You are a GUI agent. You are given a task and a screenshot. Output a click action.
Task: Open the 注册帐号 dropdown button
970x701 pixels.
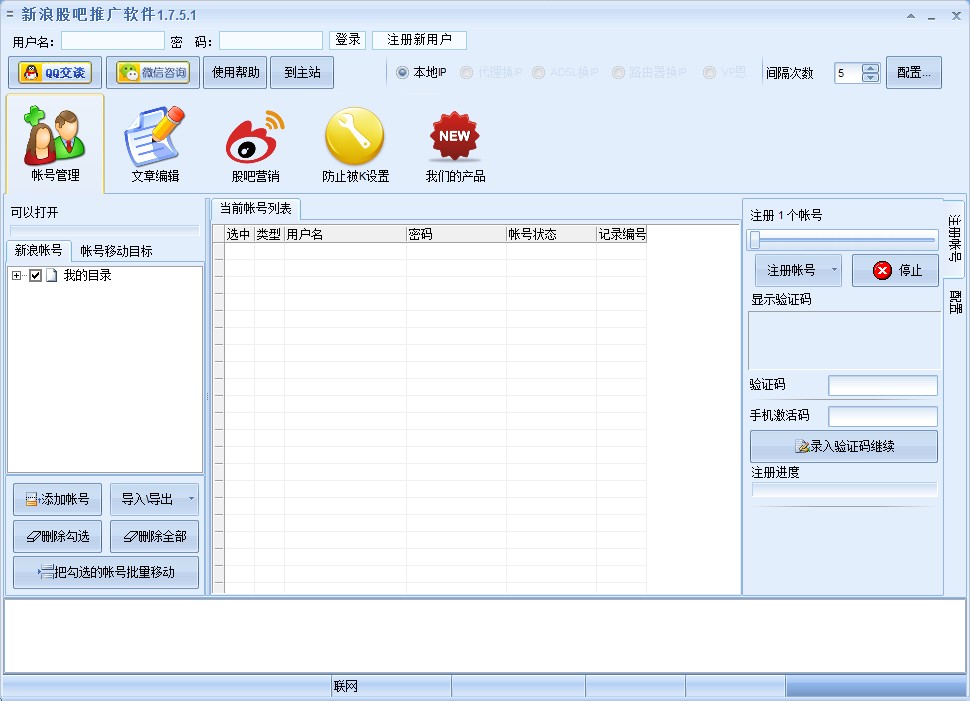pyautogui.click(x=833, y=271)
